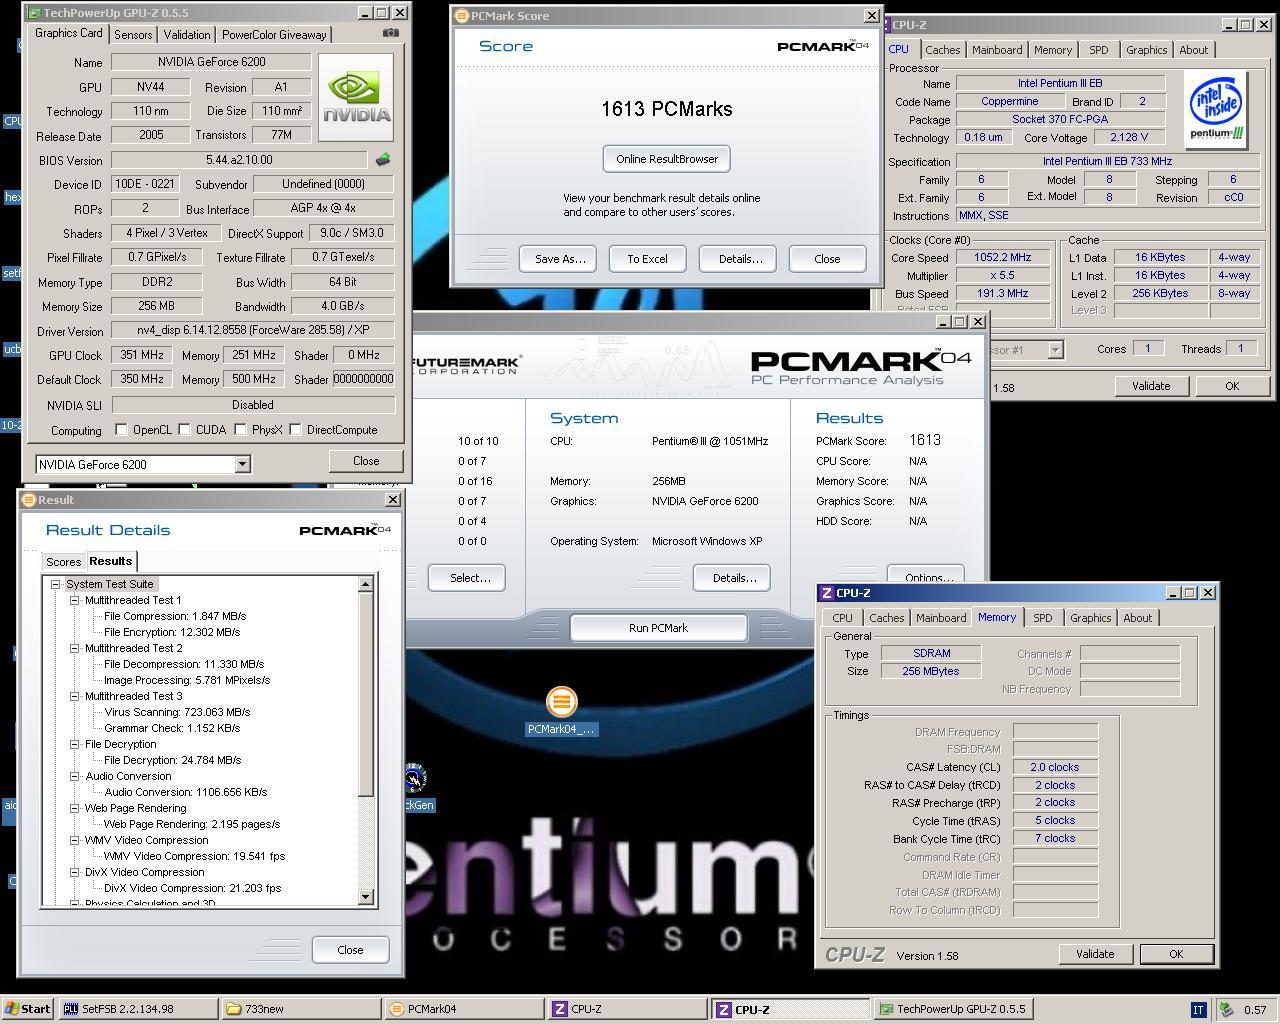Click the BIOS Version field 5.44.a2.10.00

click(x=239, y=160)
